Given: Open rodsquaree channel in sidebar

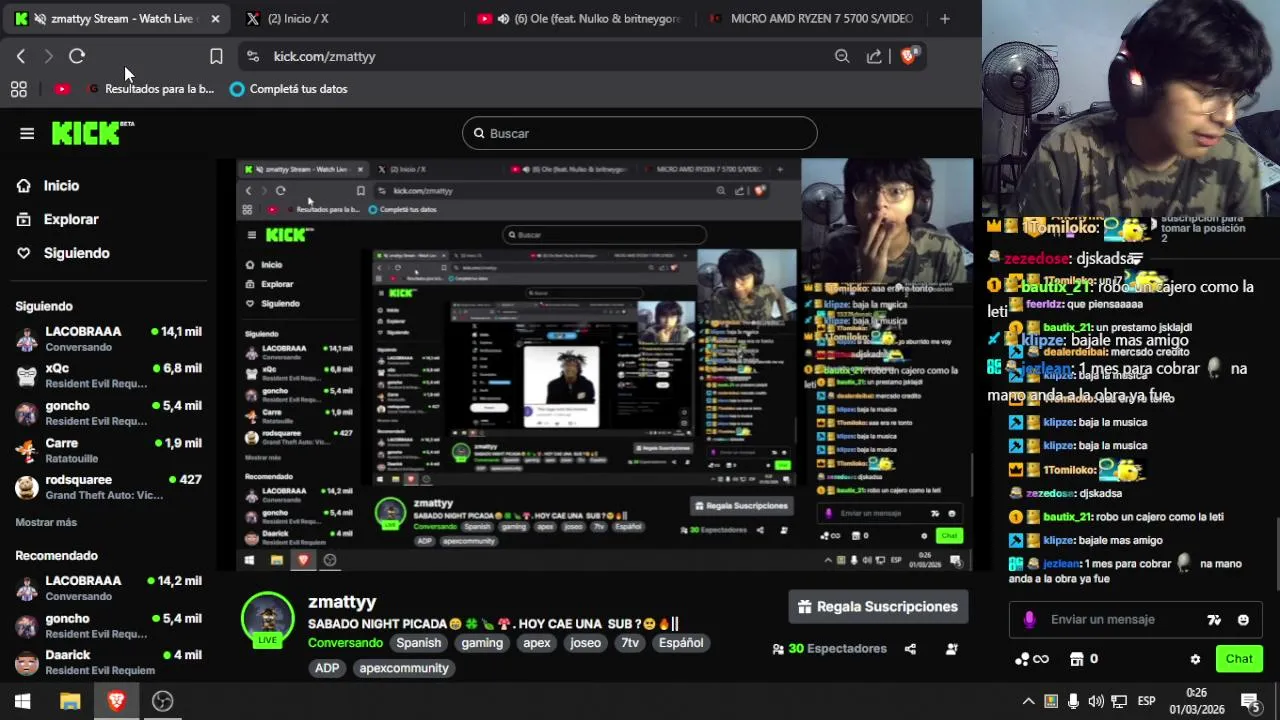Looking at the screenshot, I should [x=108, y=487].
